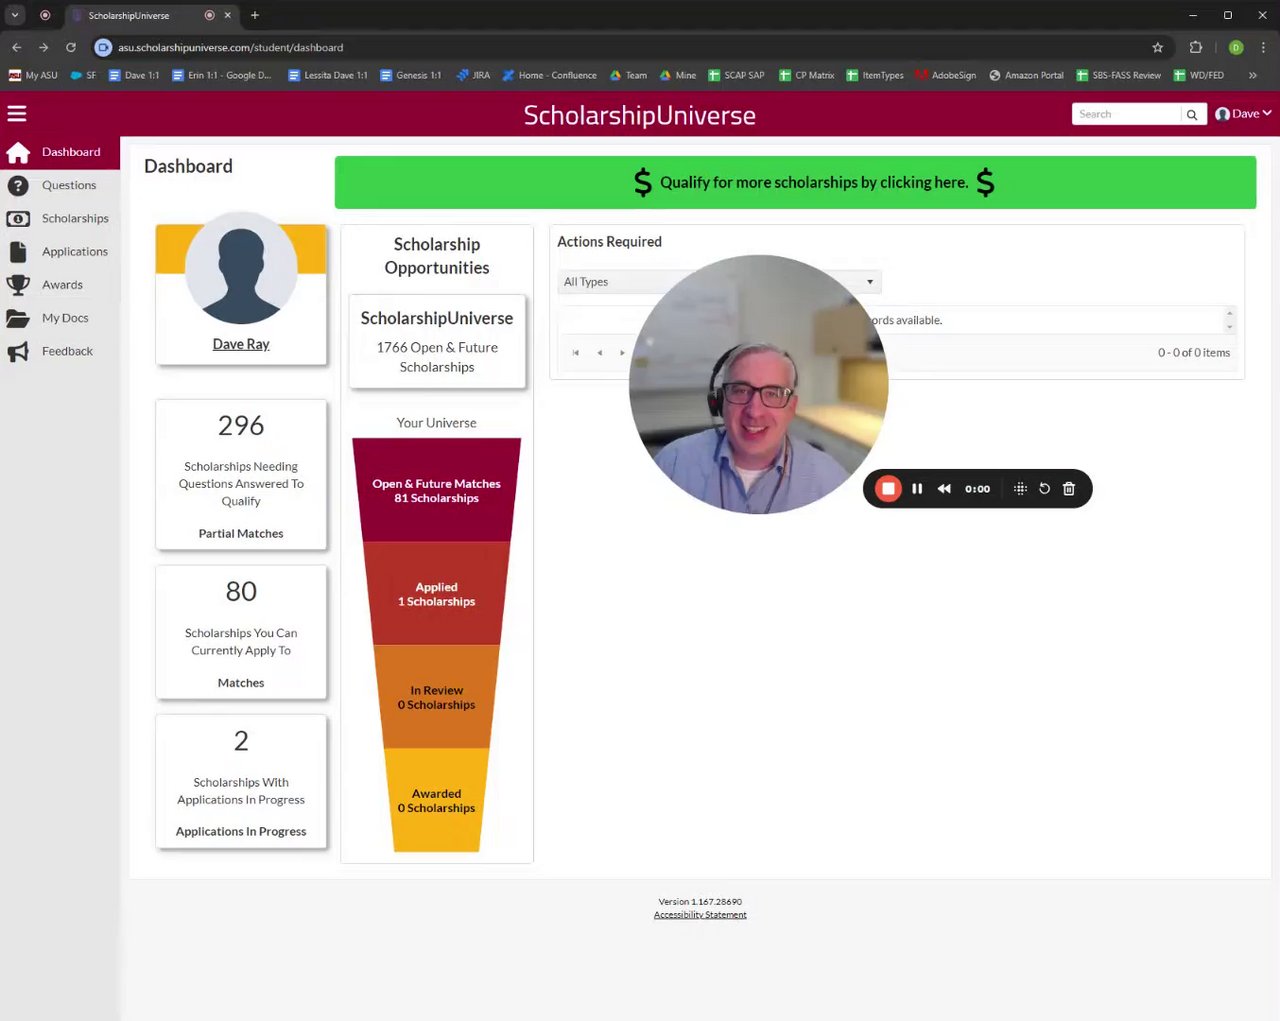The image size is (1280, 1021).
Task: Restart the recording with the circular arrow
Action: tap(1044, 489)
